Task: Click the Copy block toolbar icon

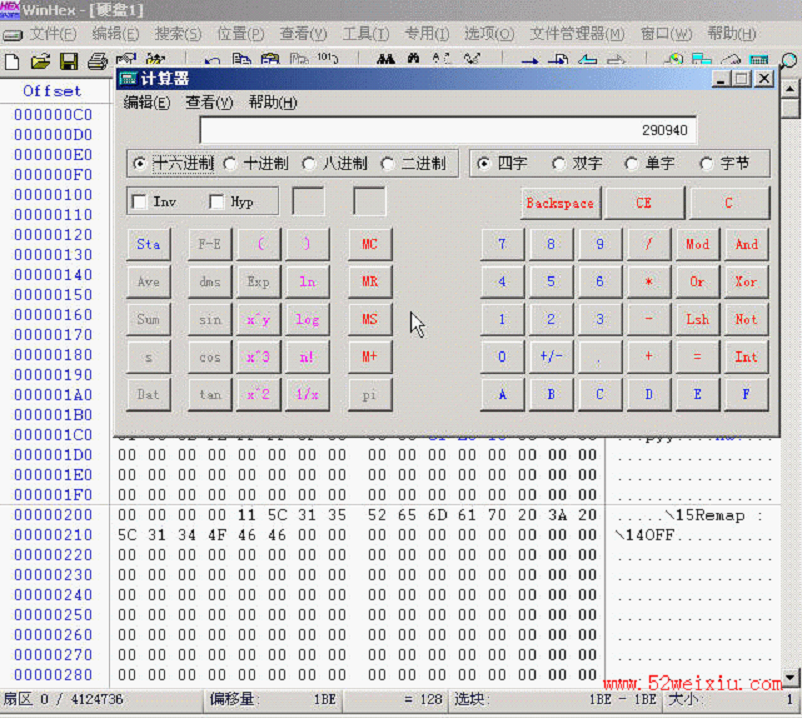Action: pyautogui.click(x=241, y=60)
